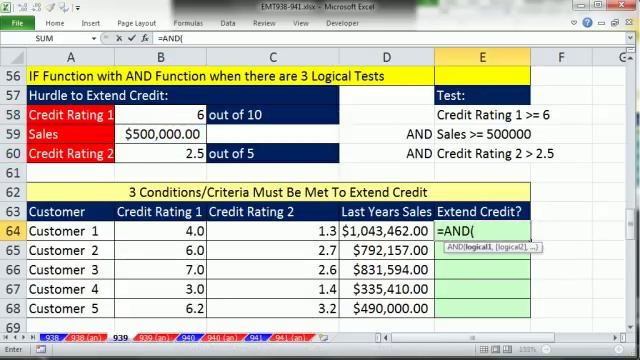Select column E header
The image size is (640, 360).
(482, 57)
